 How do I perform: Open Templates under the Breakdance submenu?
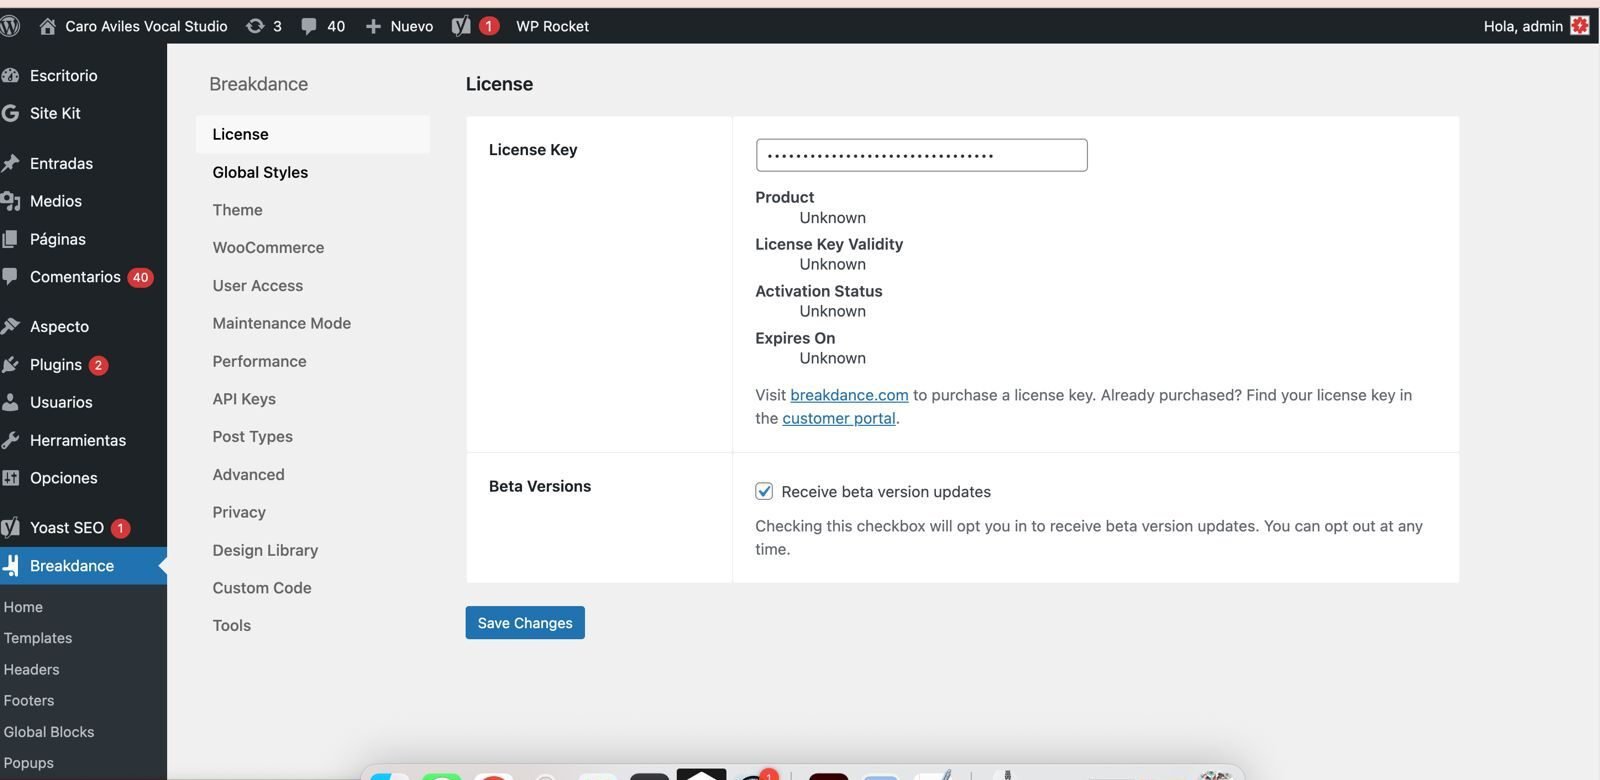(x=38, y=638)
